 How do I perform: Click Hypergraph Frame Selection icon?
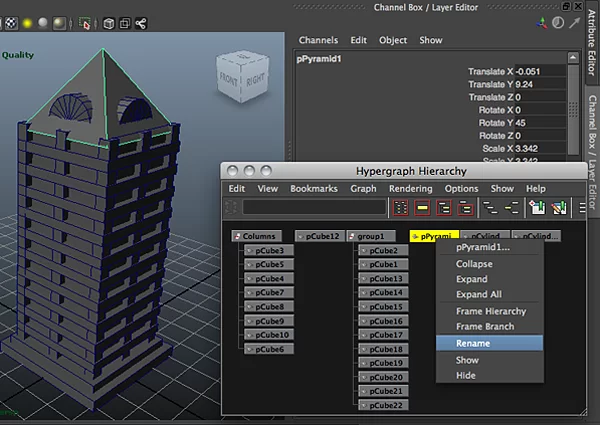422,208
